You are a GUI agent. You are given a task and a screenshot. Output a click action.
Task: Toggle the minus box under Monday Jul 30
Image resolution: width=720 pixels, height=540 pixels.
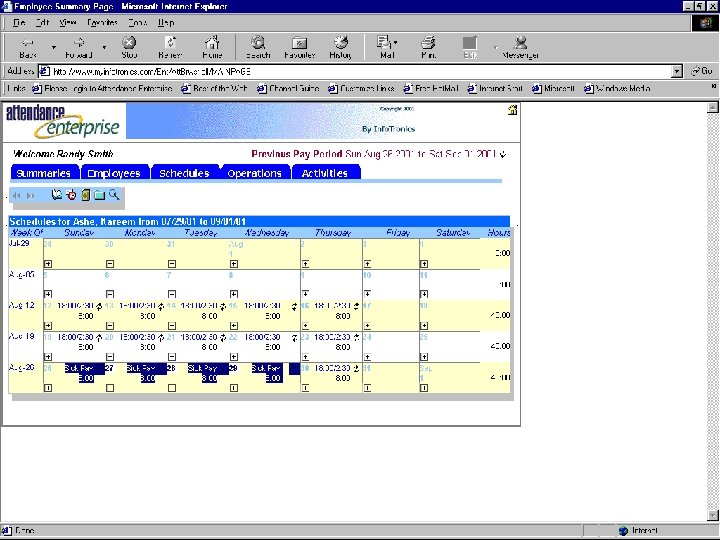pyautogui.click(x=110, y=264)
